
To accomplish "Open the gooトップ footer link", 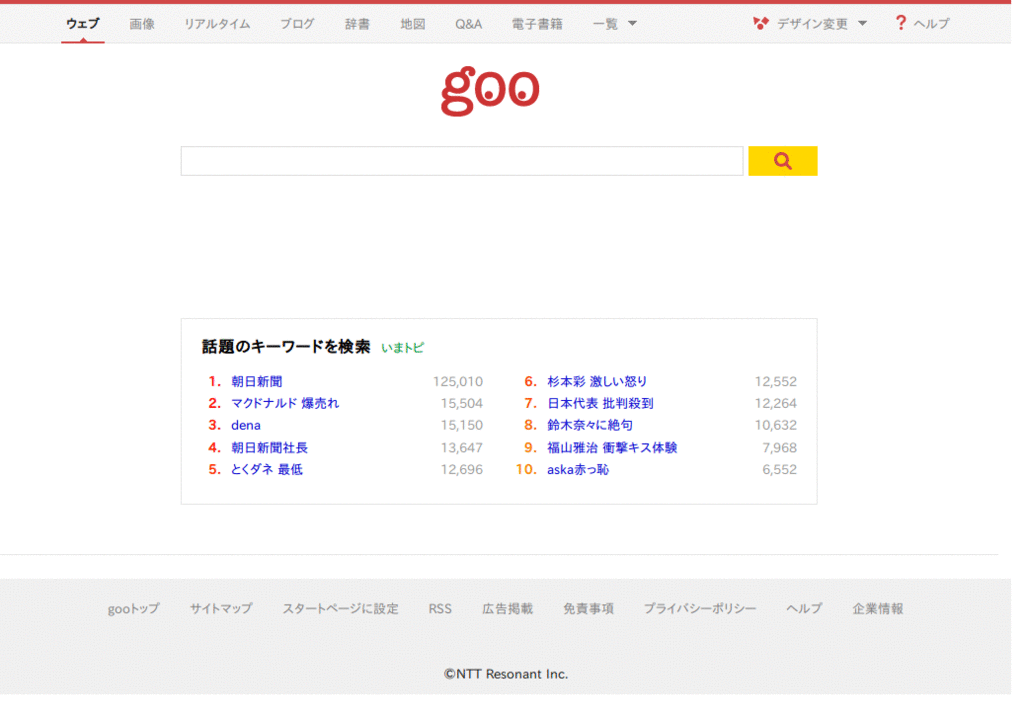I will 133,609.
